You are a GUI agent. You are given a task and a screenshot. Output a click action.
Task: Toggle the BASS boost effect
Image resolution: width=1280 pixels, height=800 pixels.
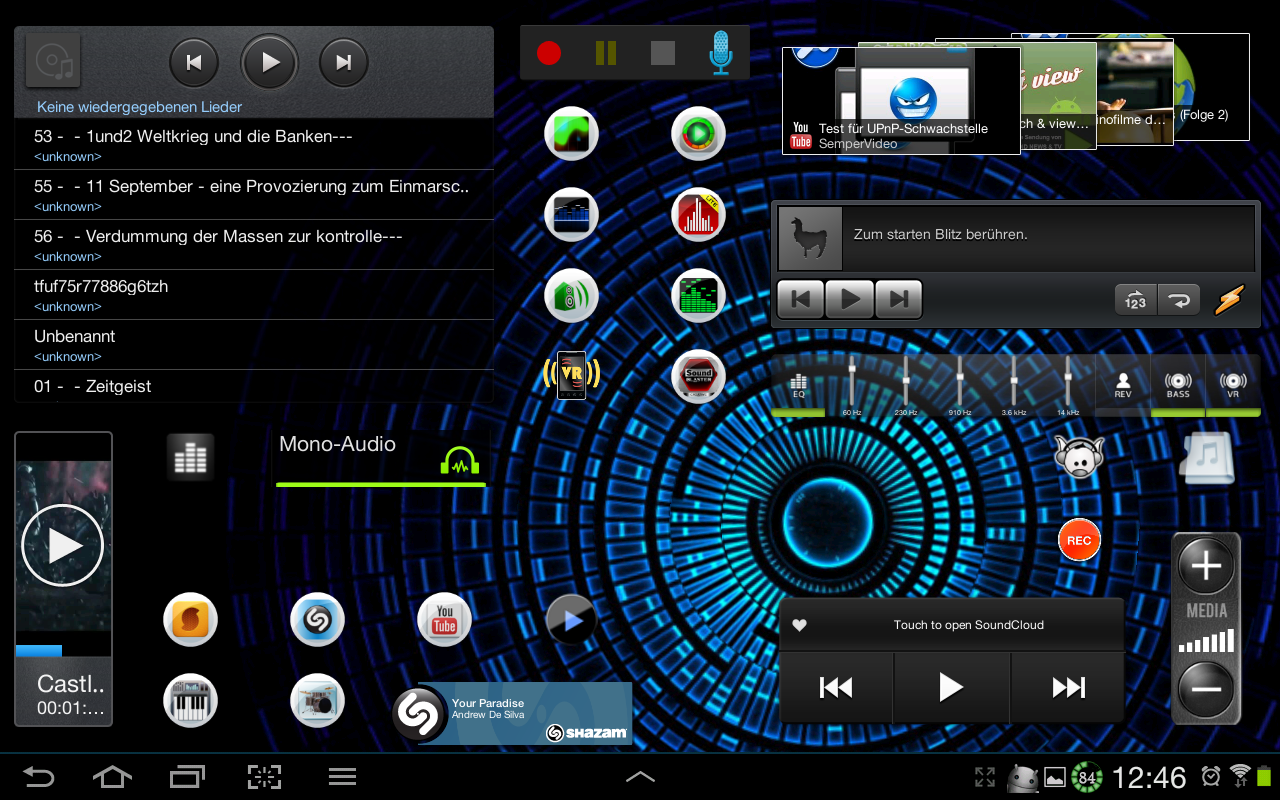tap(1178, 386)
